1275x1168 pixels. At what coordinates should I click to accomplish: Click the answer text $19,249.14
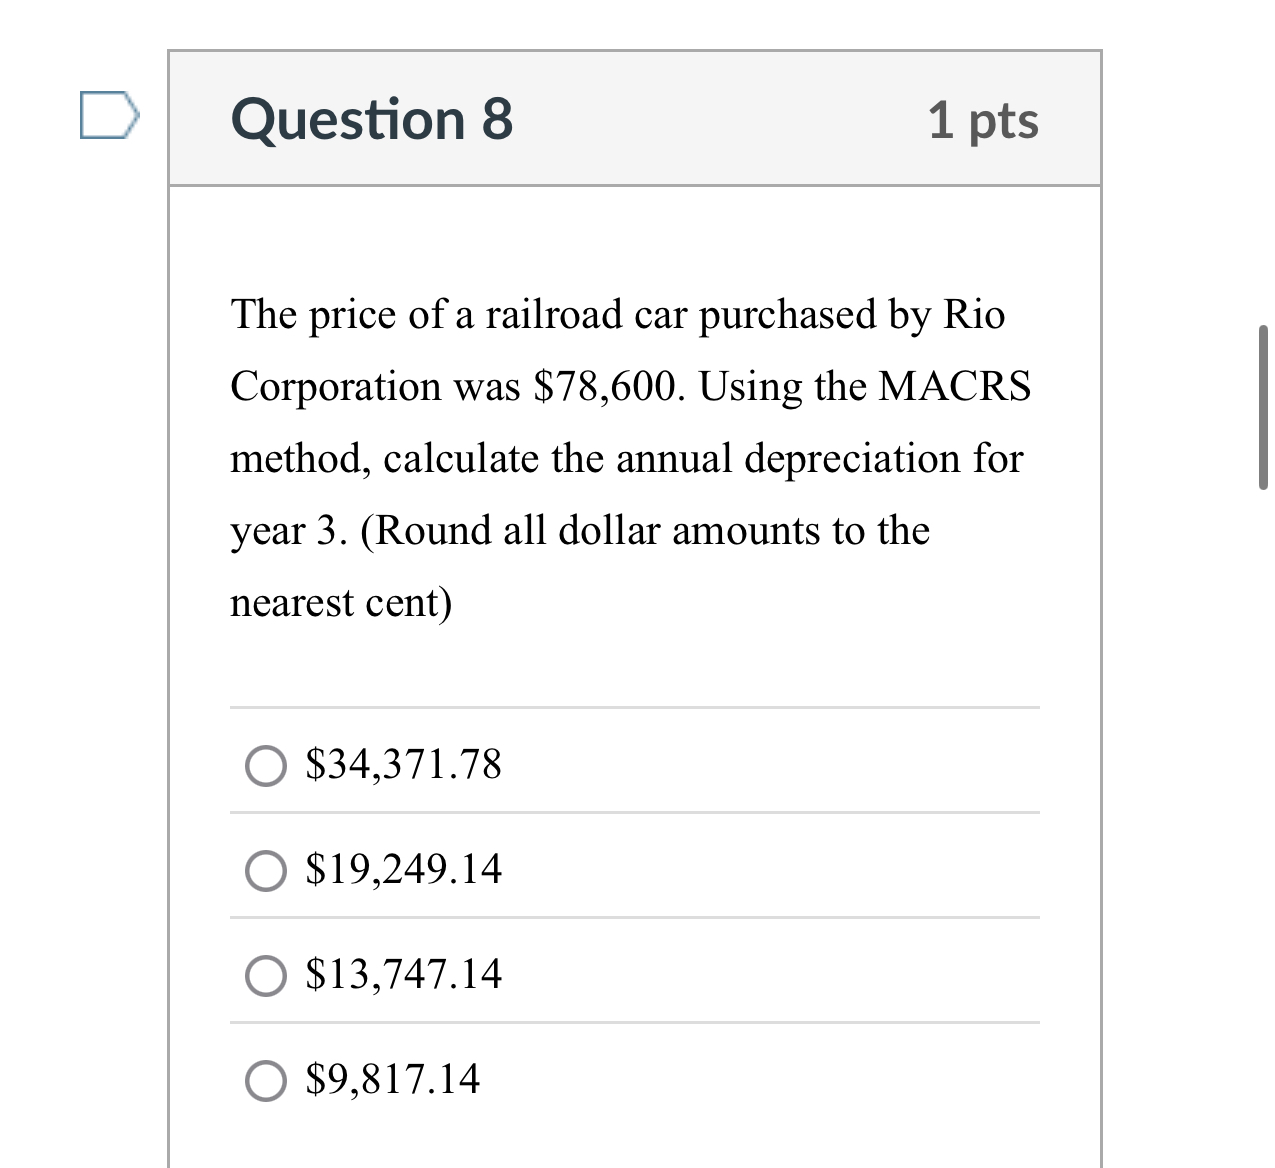(x=402, y=869)
